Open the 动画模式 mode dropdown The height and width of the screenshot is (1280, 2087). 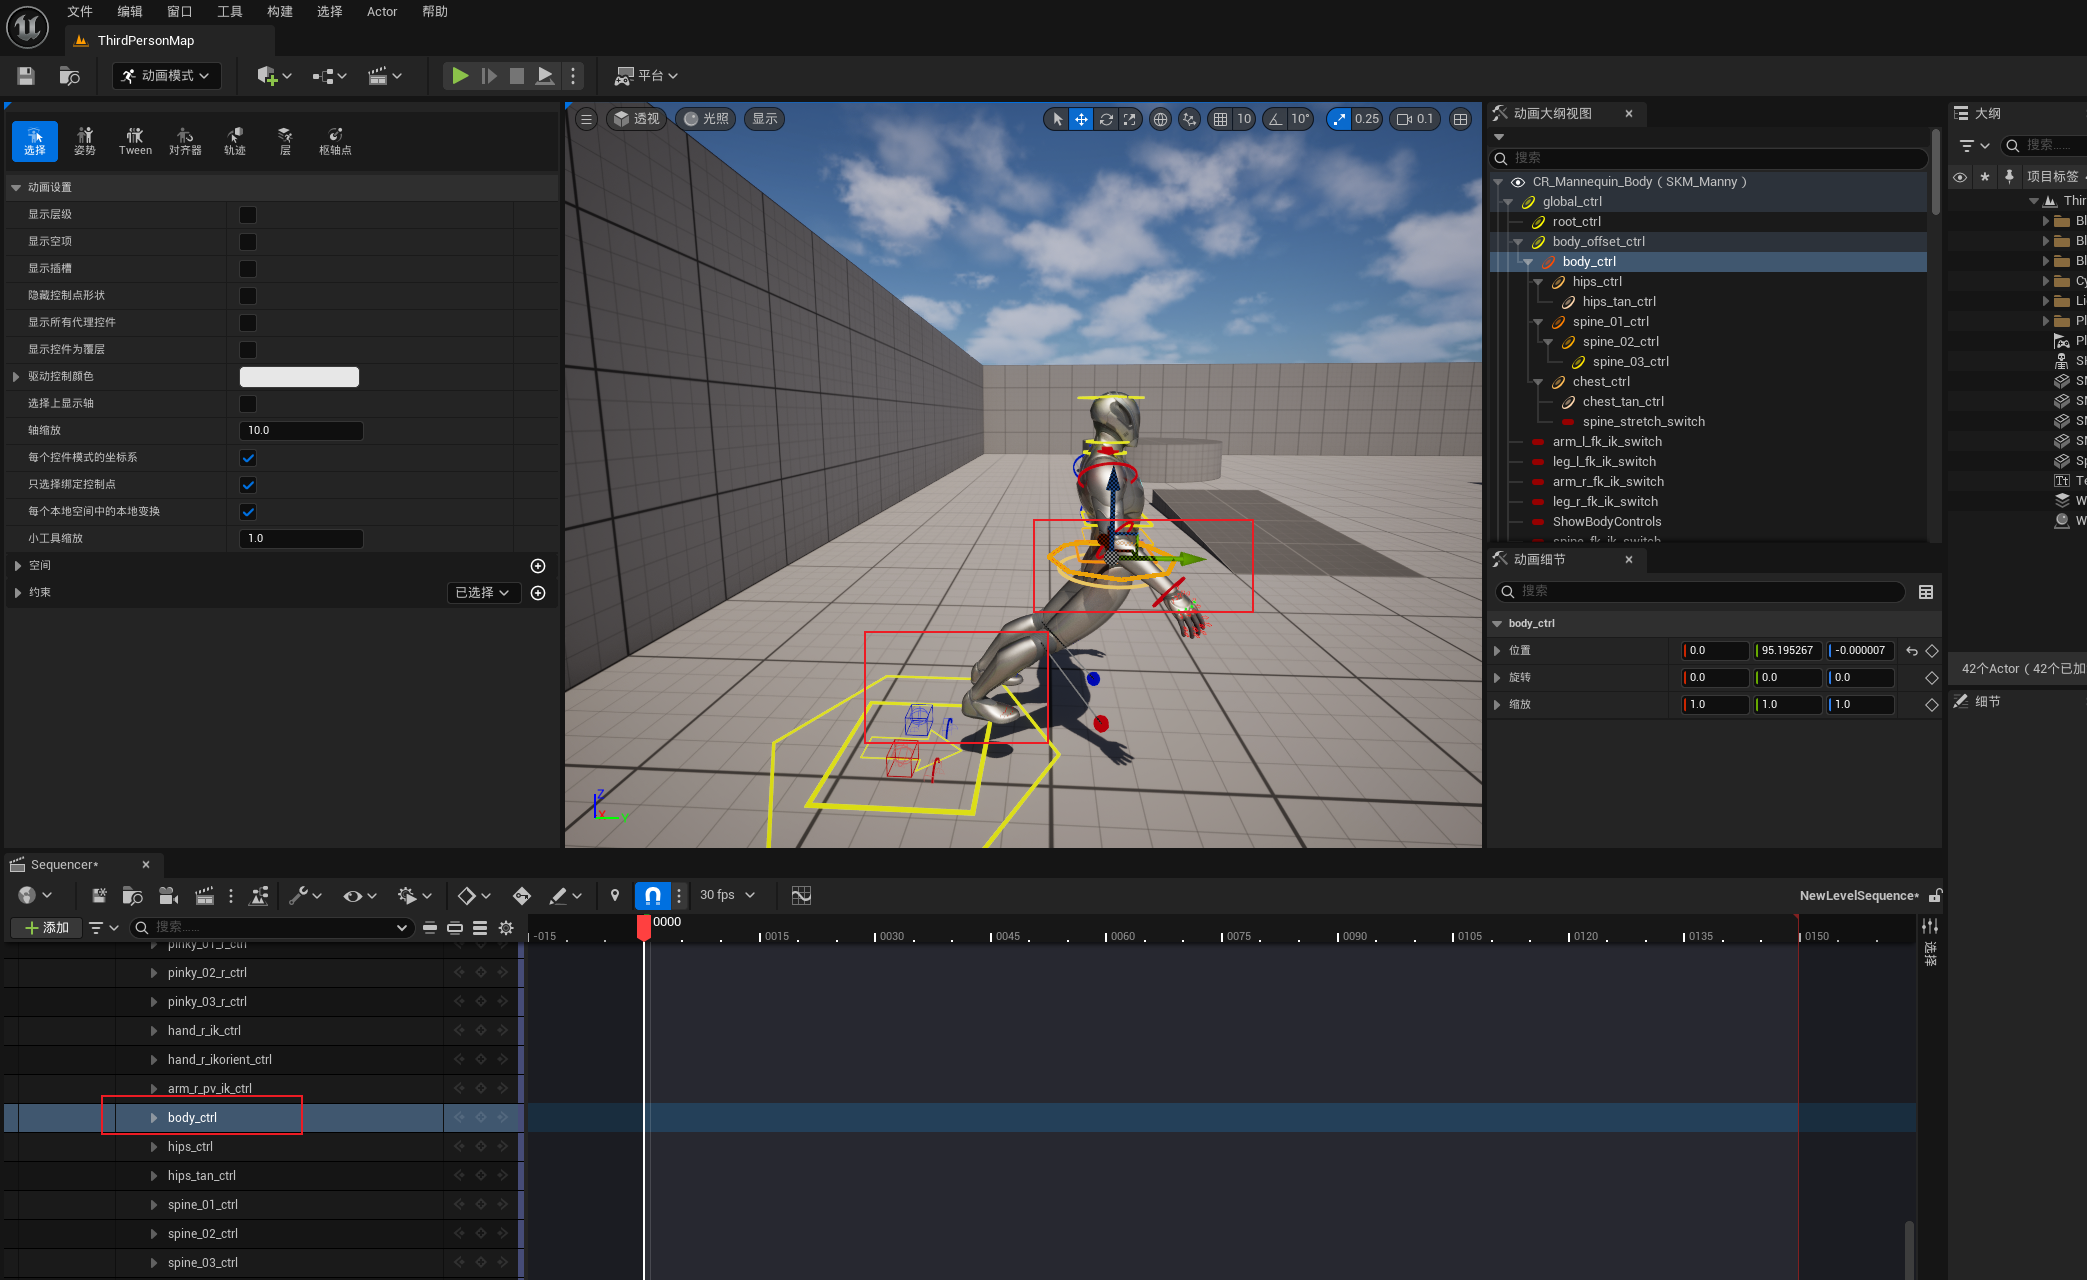167,76
